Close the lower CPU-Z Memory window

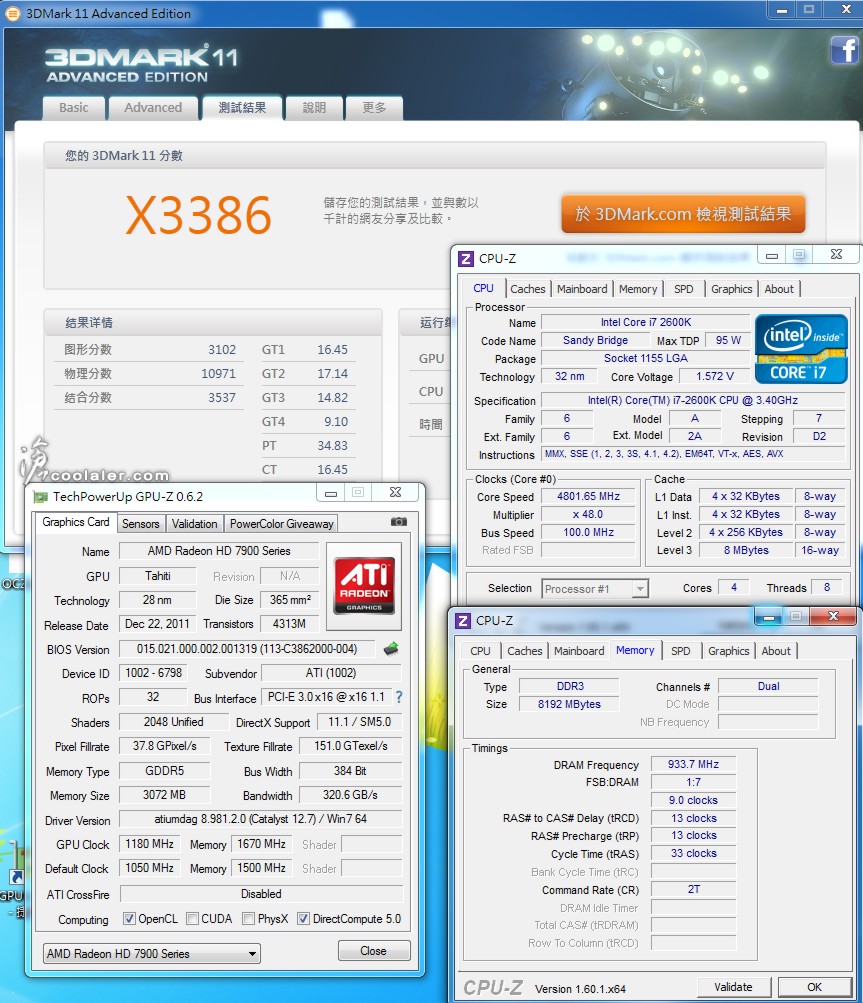(x=833, y=616)
